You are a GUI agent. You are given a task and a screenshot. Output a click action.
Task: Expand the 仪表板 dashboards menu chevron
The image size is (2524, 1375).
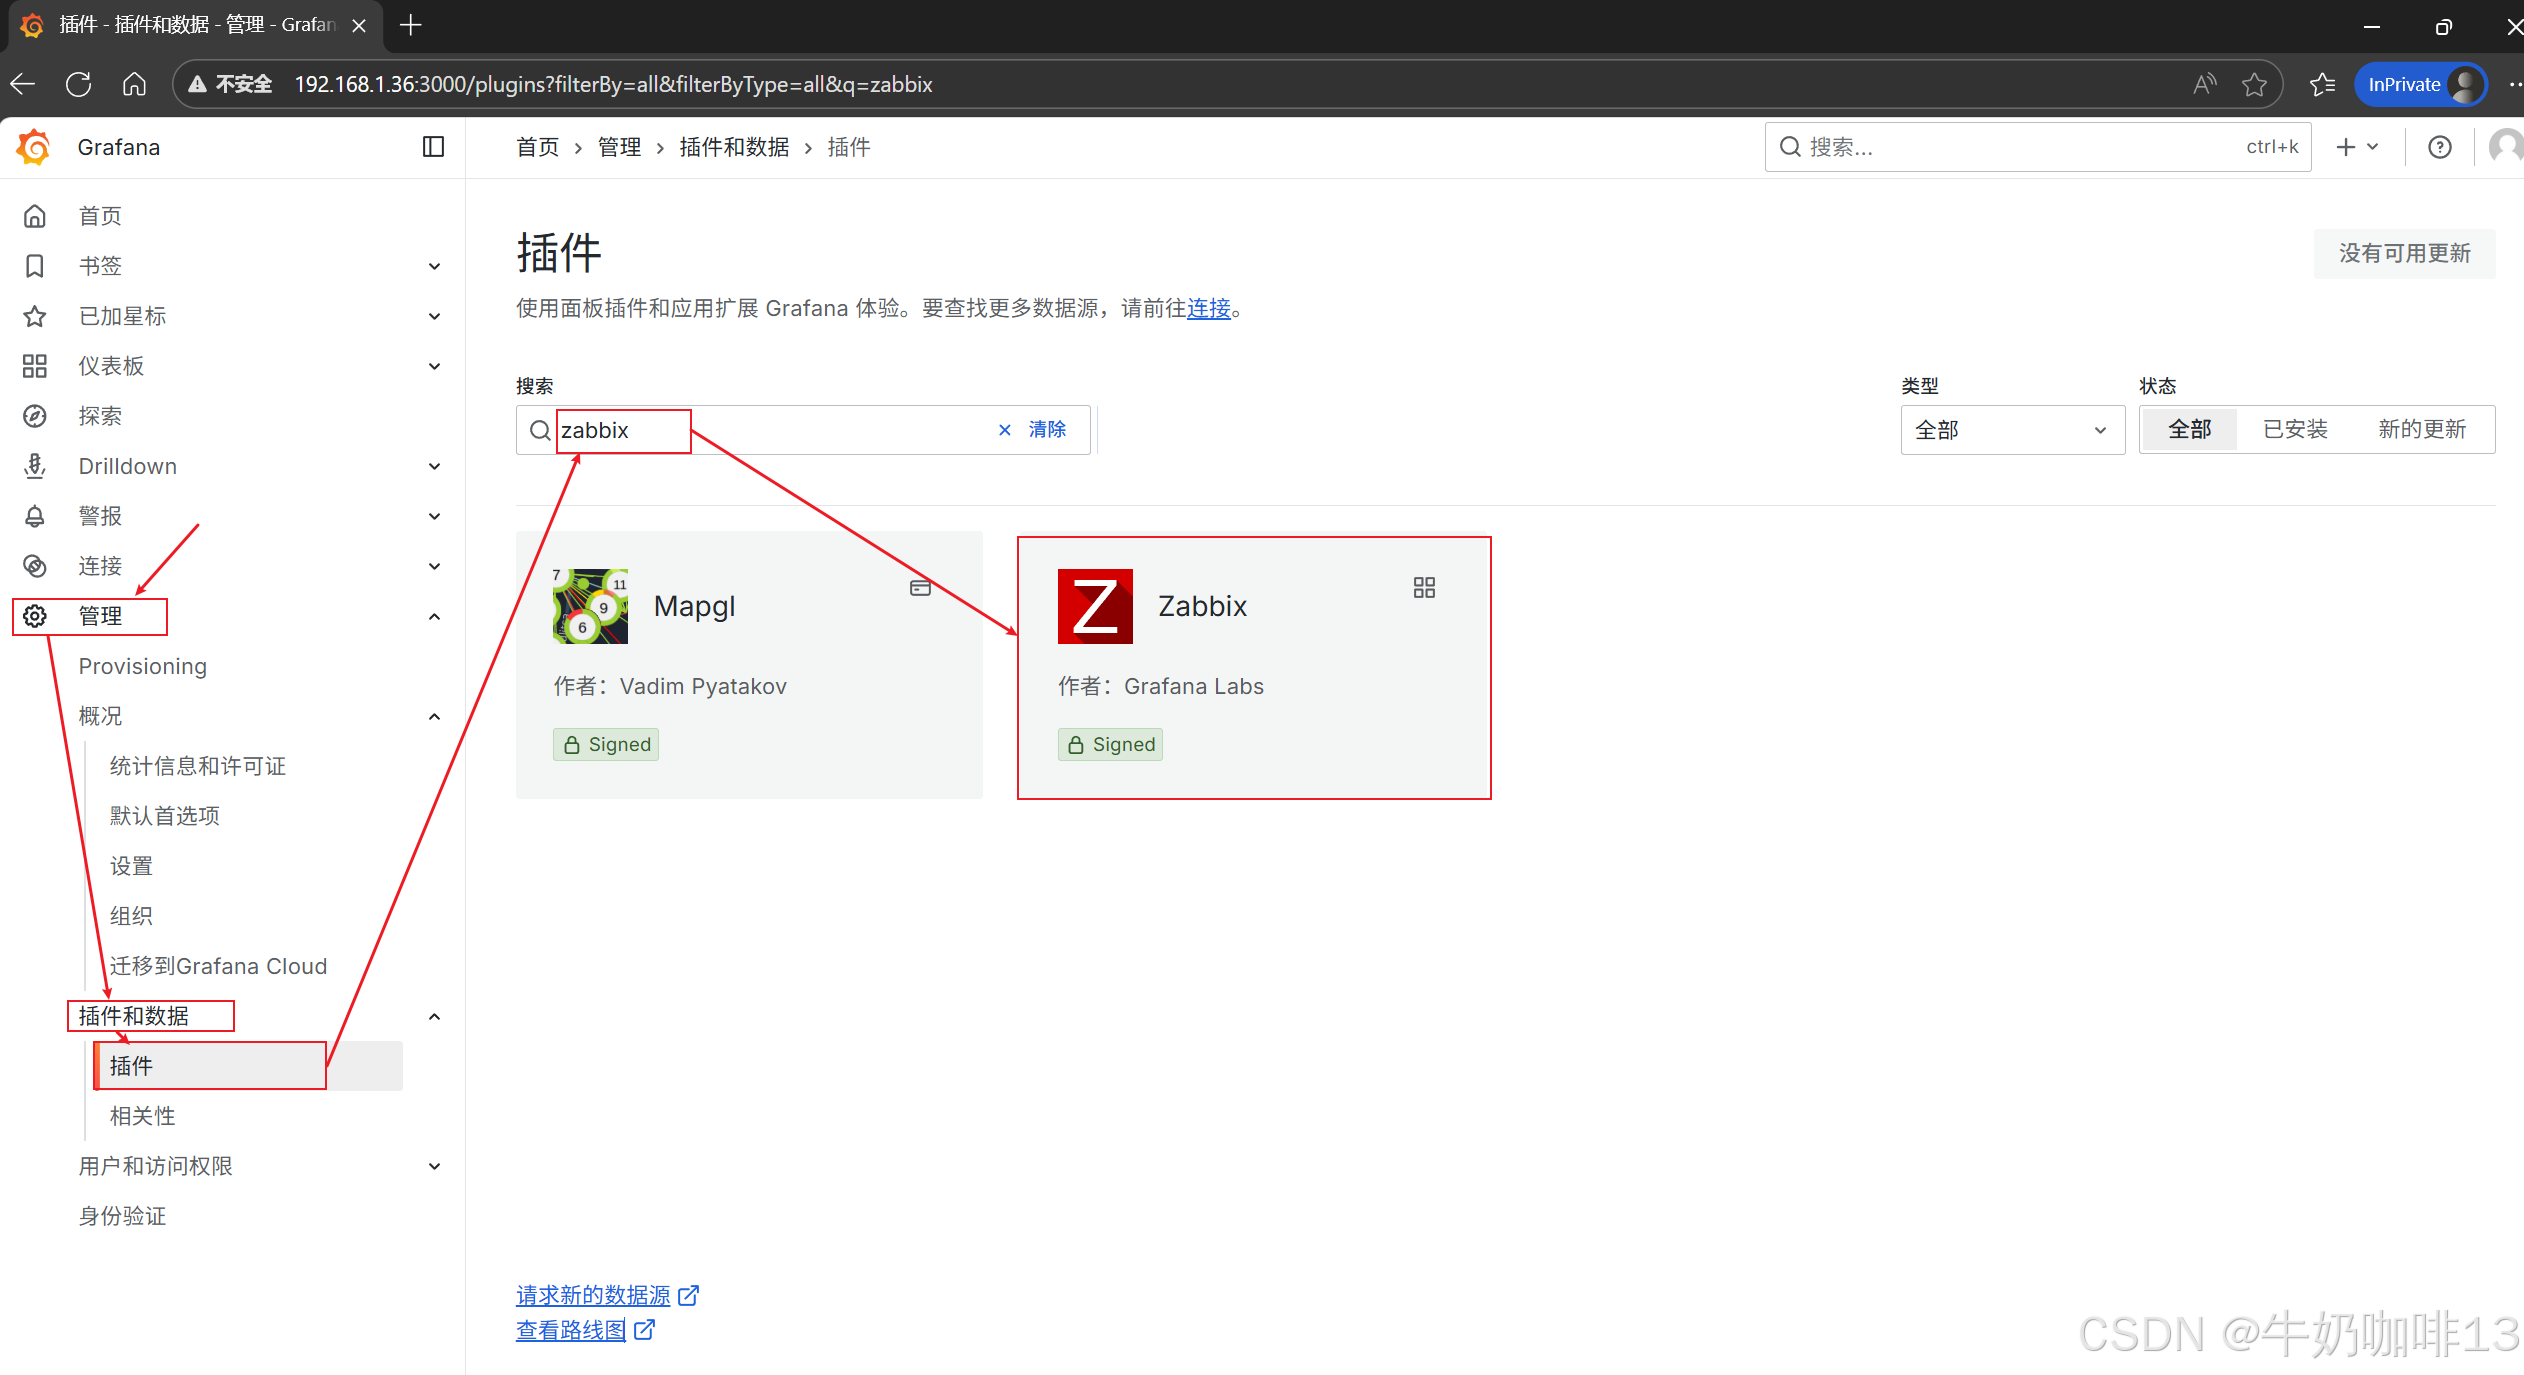[x=434, y=366]
